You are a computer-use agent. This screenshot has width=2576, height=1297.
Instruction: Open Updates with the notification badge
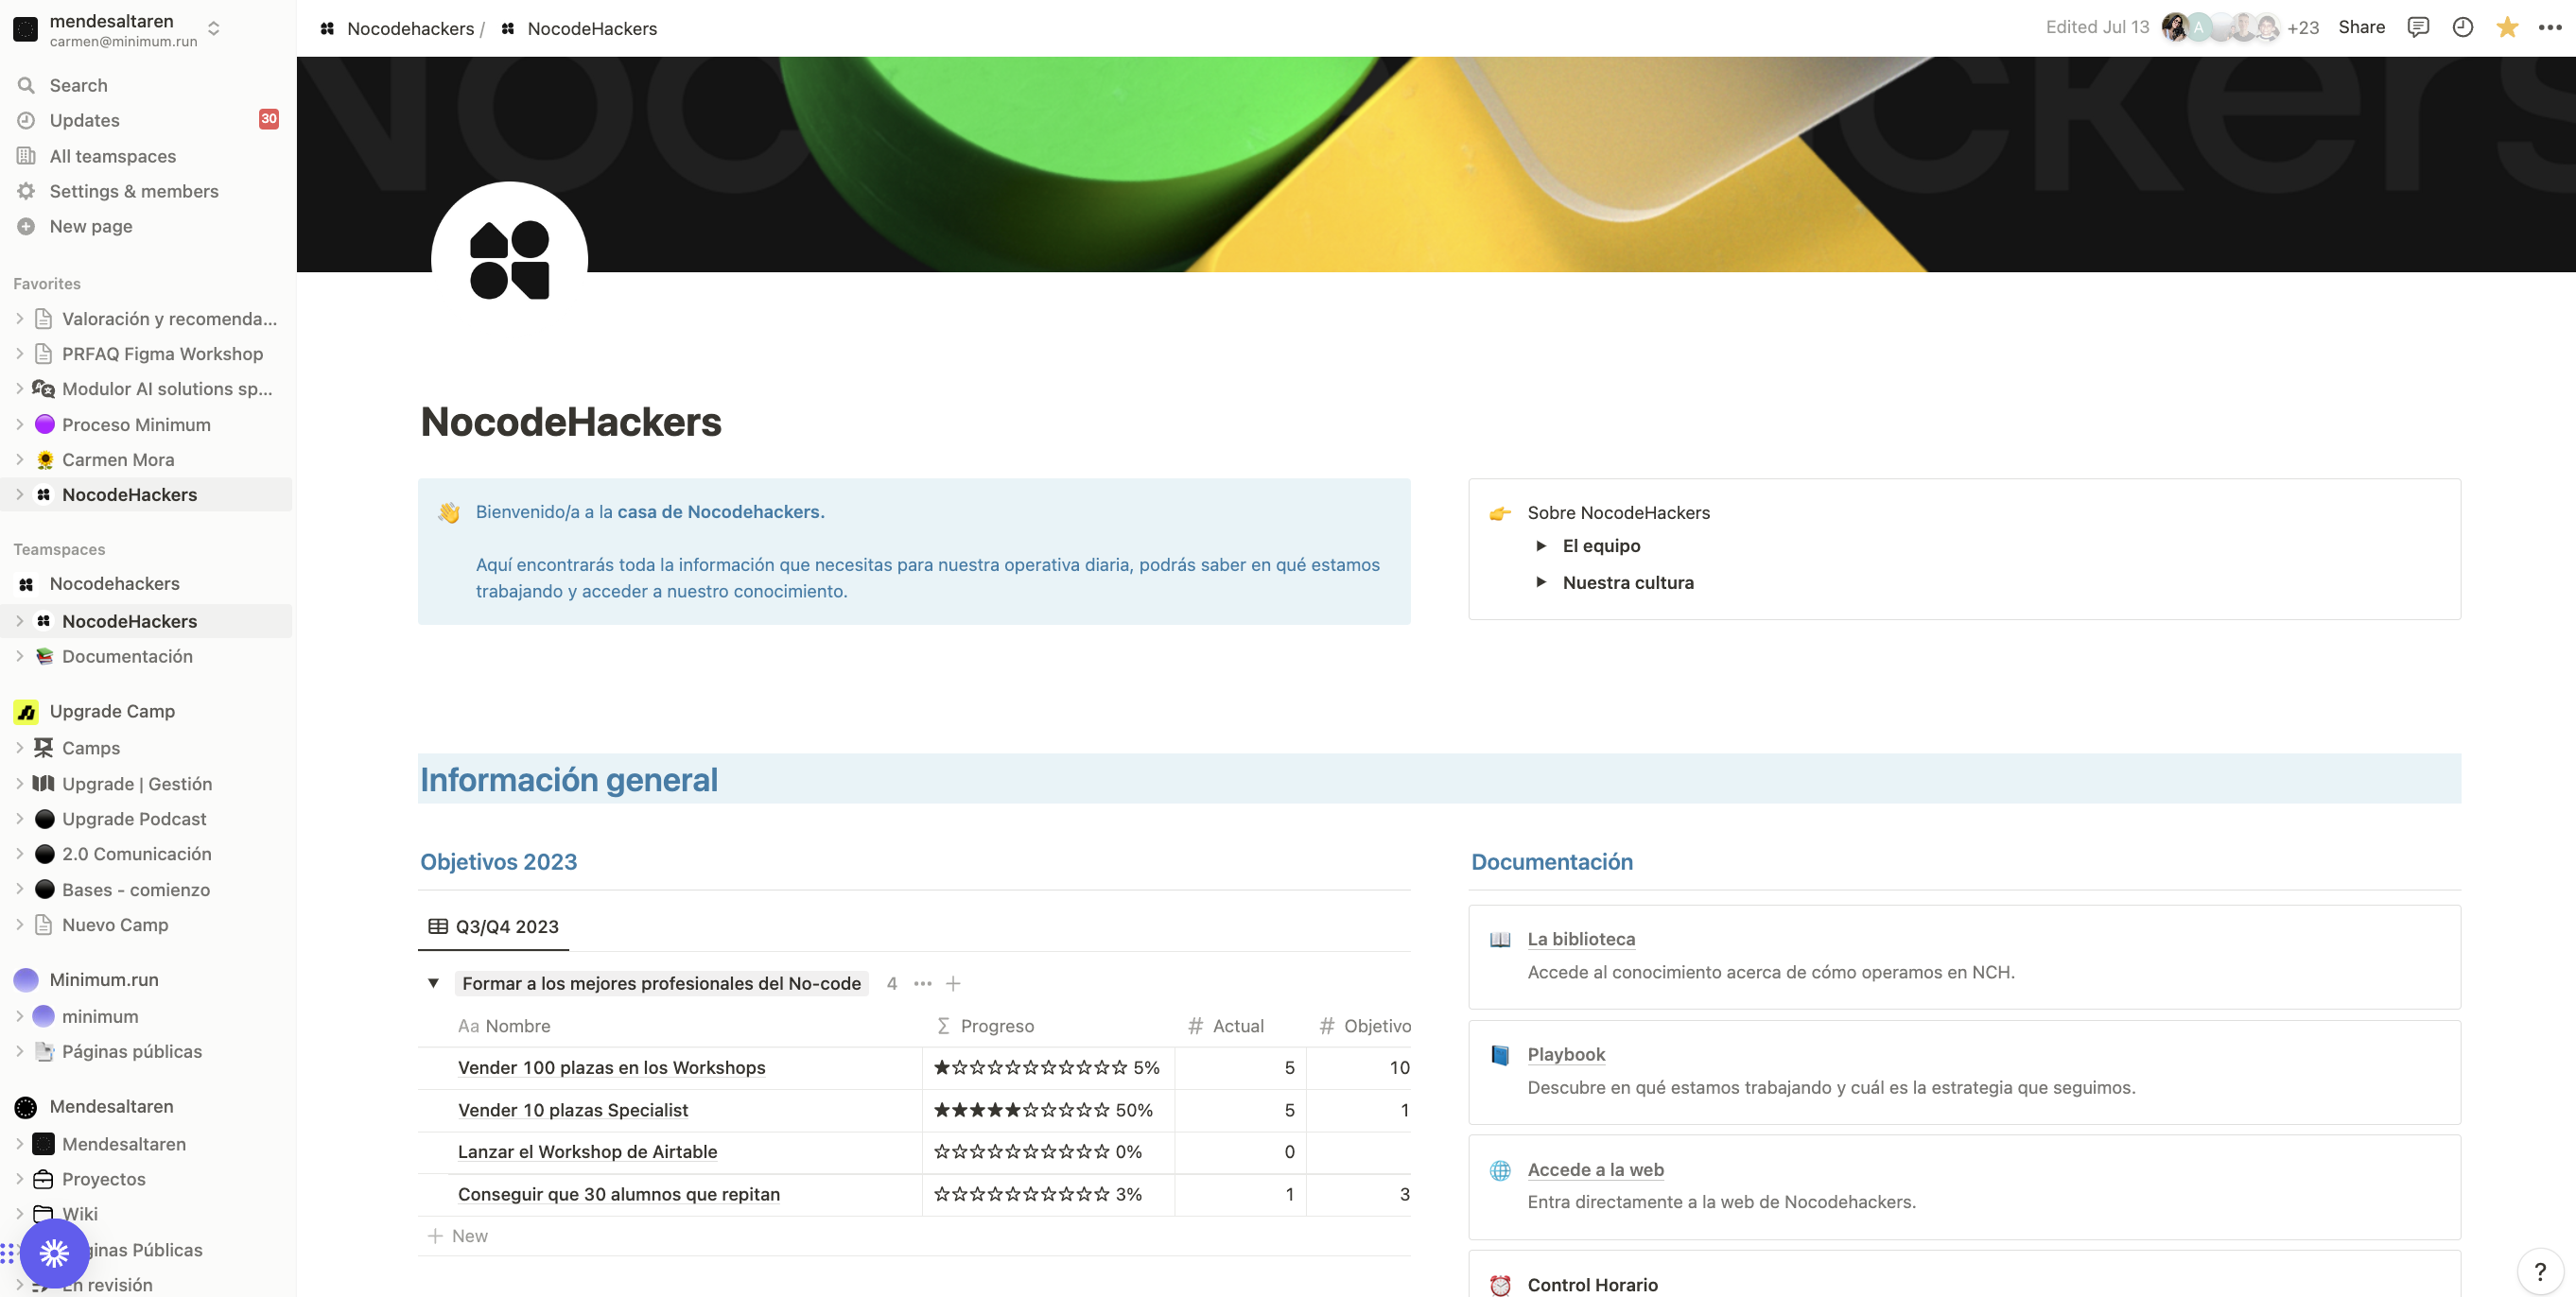pos(83,120)
